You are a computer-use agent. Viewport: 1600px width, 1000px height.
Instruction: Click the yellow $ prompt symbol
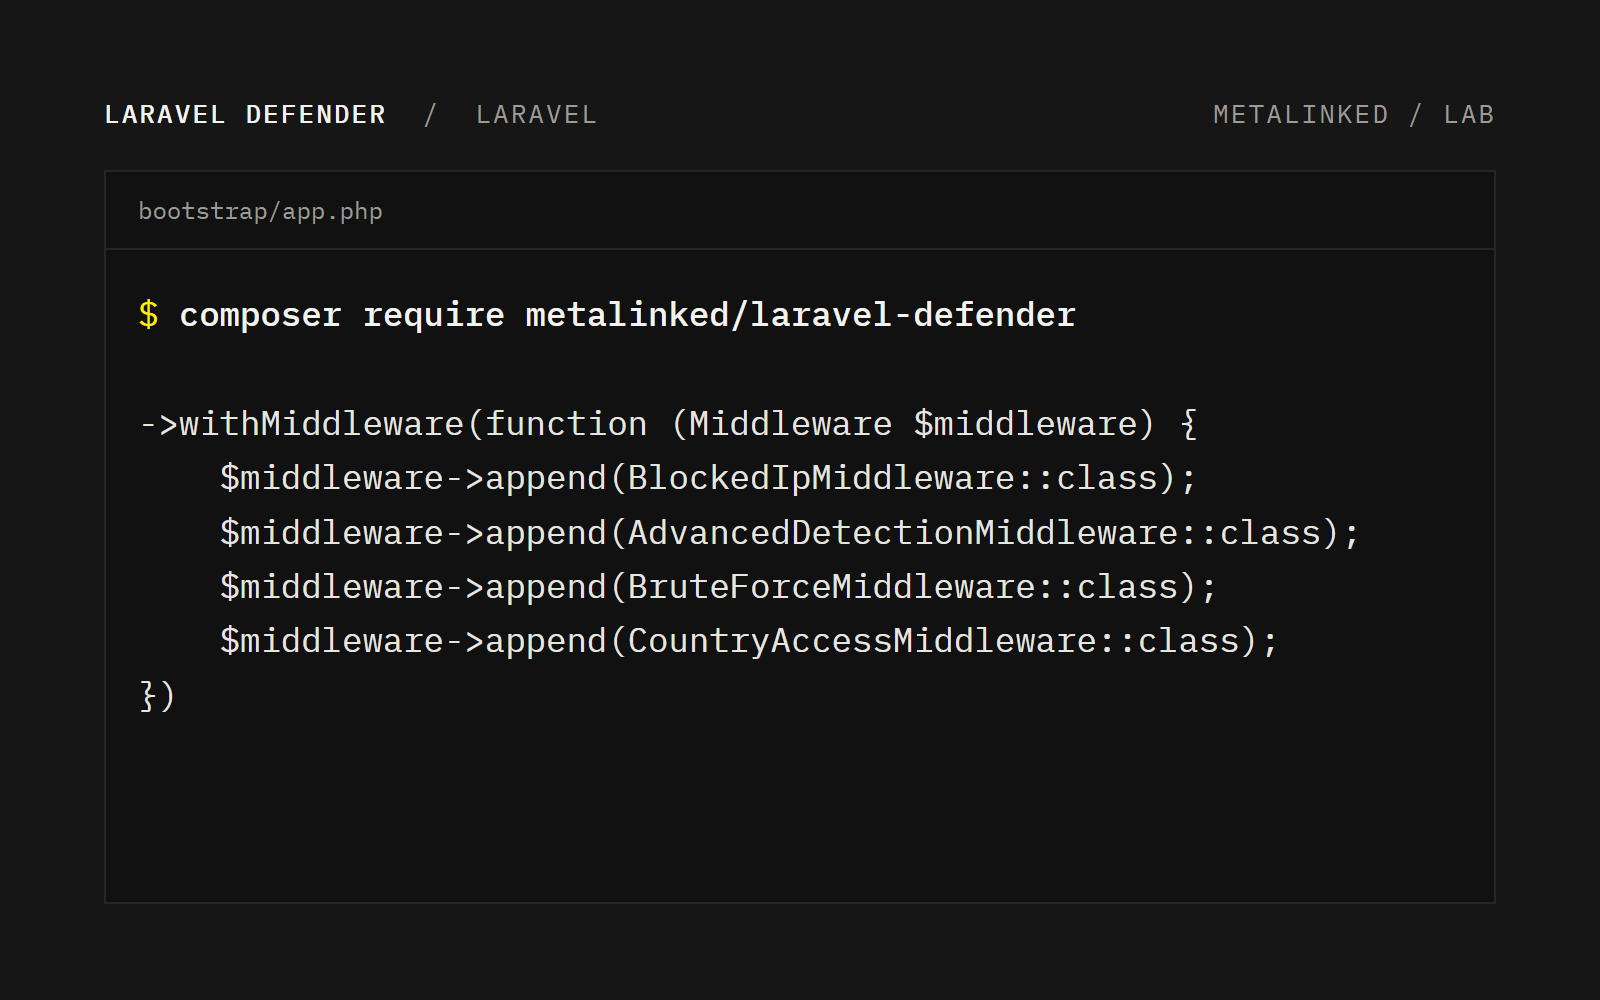[x=148, y=315]
